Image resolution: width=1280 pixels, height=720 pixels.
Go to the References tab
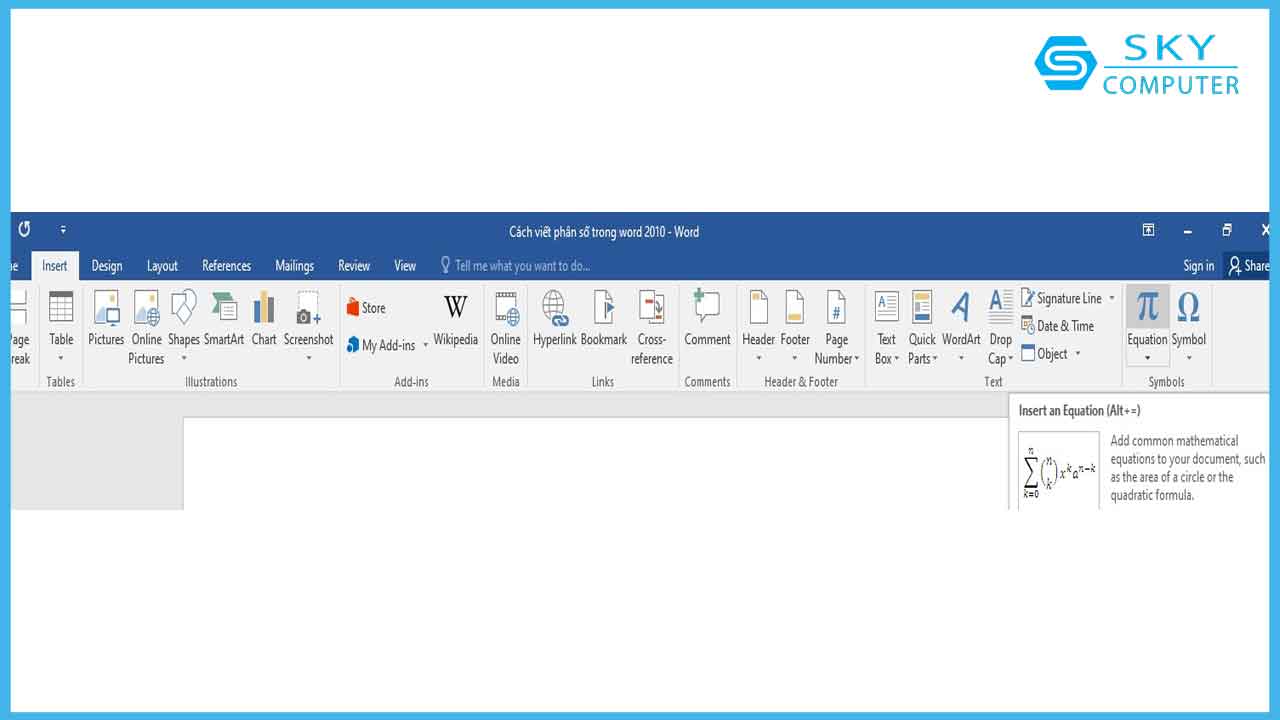[x=227, y=266]
